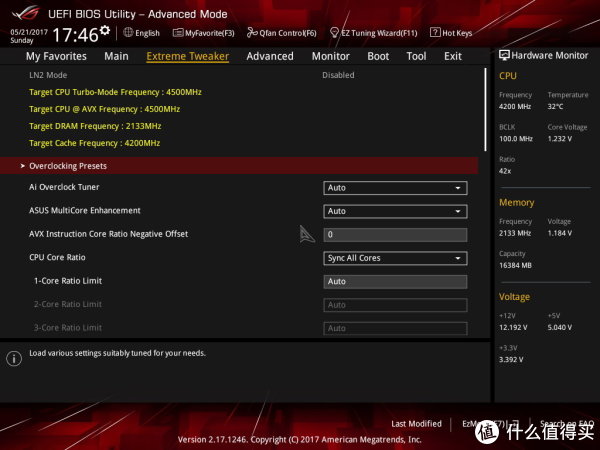The image size is (600, 450).
Task: Click Last Modified link
Action: [x=416, y=424]
